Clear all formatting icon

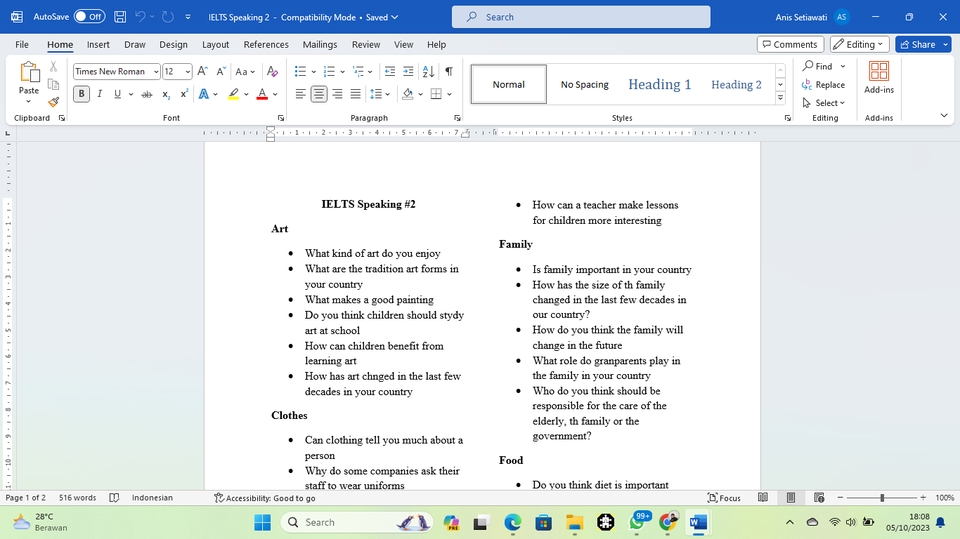(x=272, y=72)
